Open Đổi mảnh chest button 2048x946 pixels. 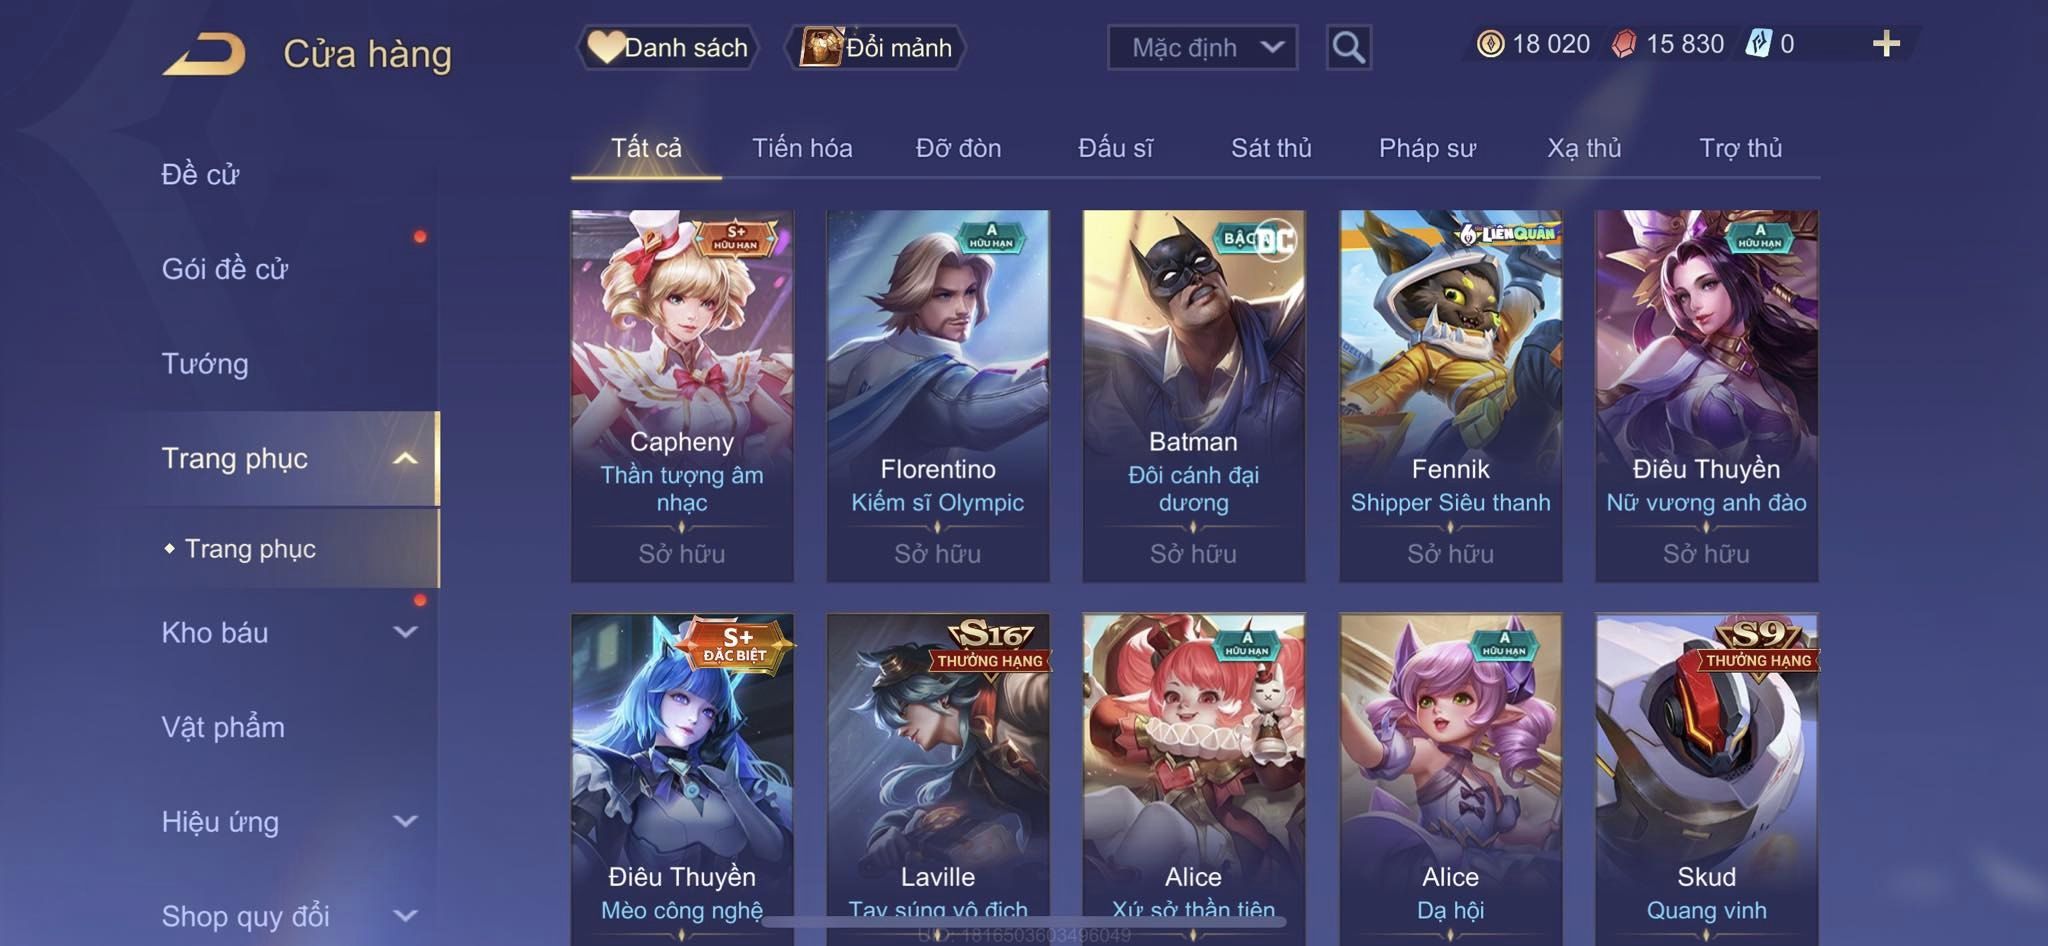[875, 47]
